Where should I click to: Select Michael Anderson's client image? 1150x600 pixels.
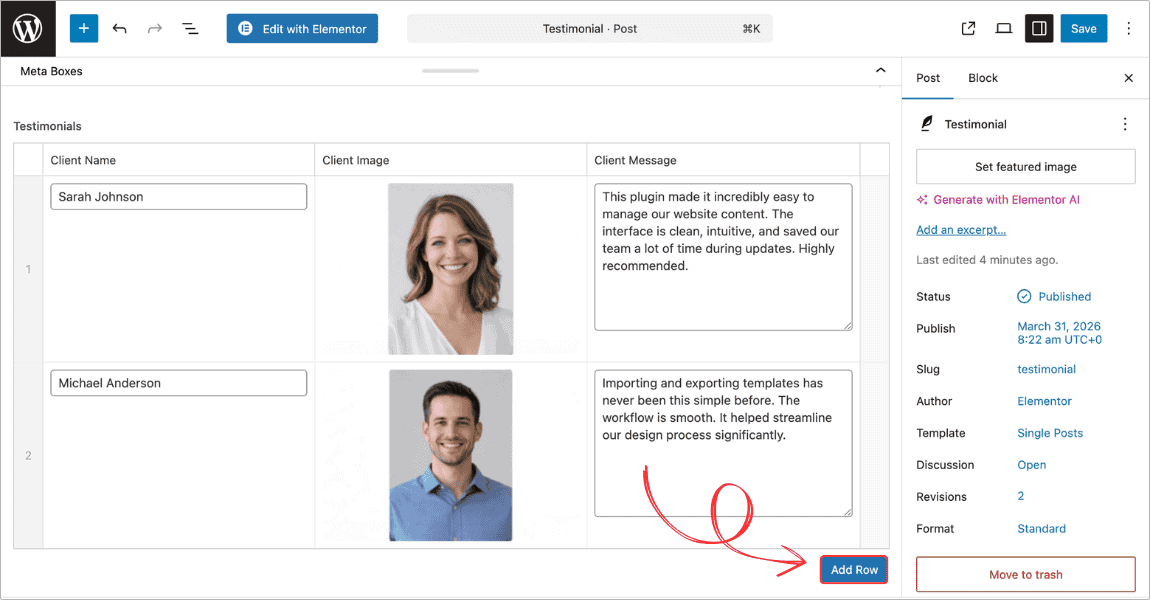point(450,455)
